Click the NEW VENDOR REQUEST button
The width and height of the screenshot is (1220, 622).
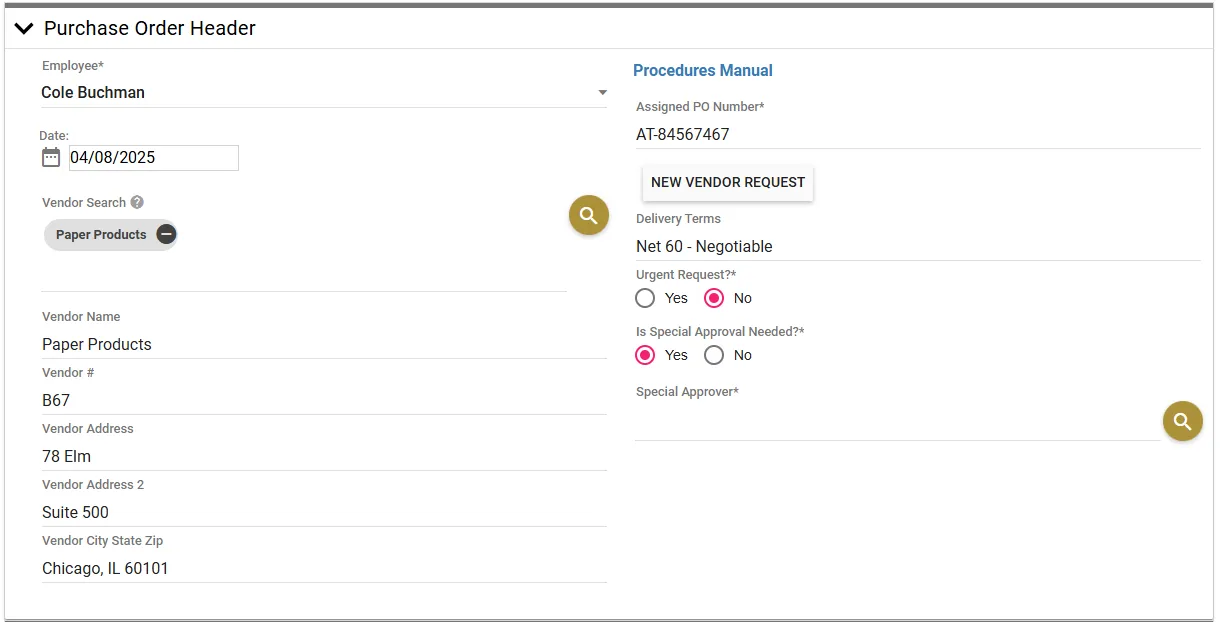pyautogui.click(x=728, y=183)
